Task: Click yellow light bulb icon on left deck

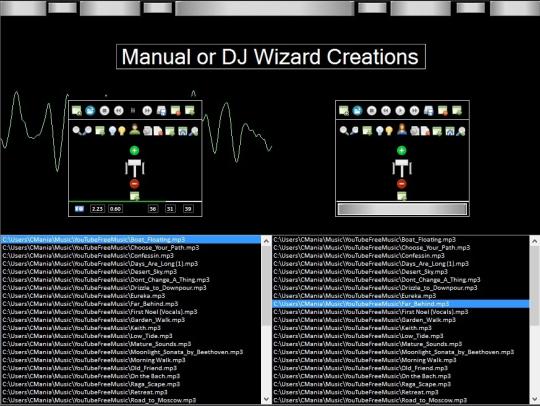Action: (122, 131)
